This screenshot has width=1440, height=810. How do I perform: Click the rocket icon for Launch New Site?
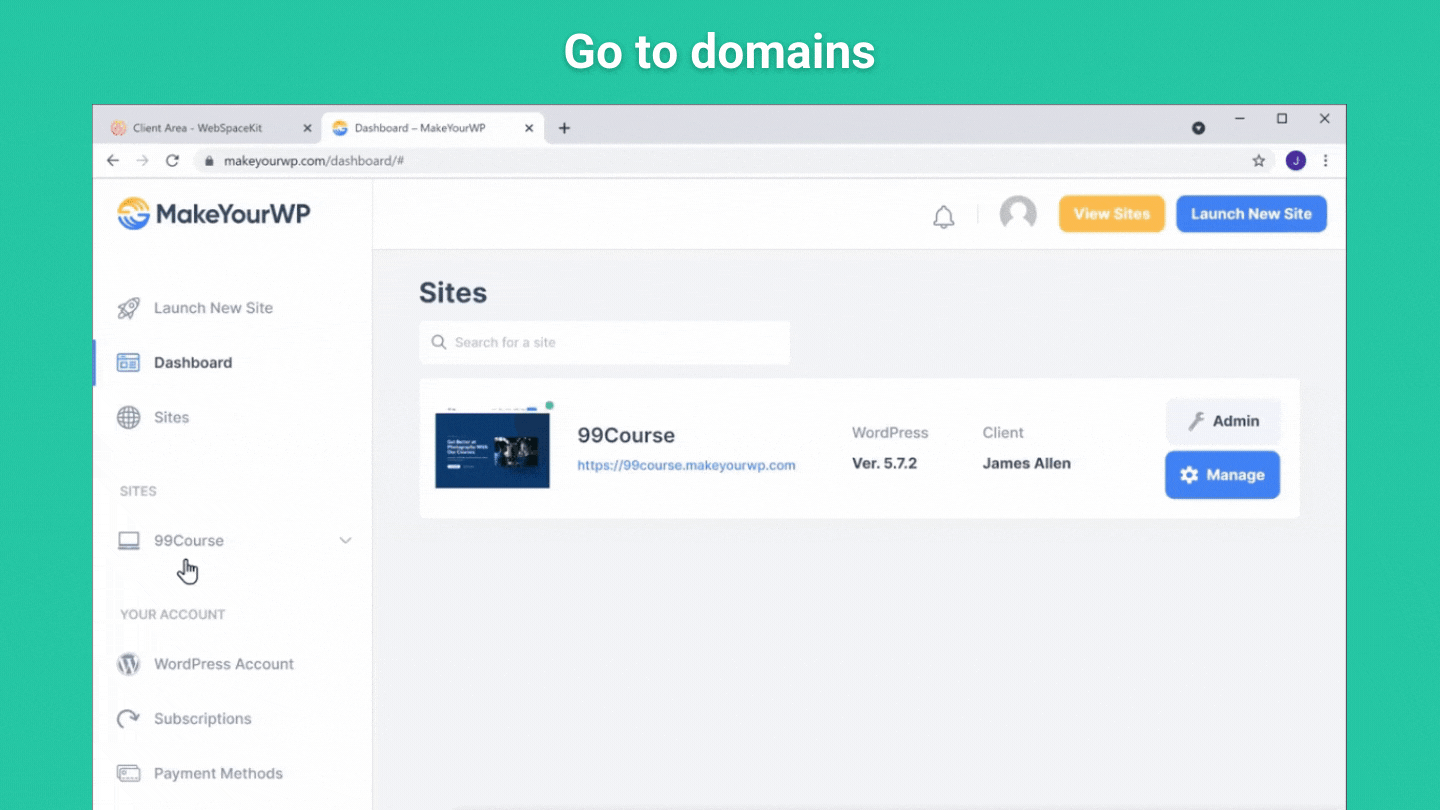click(x=129, y=308)
